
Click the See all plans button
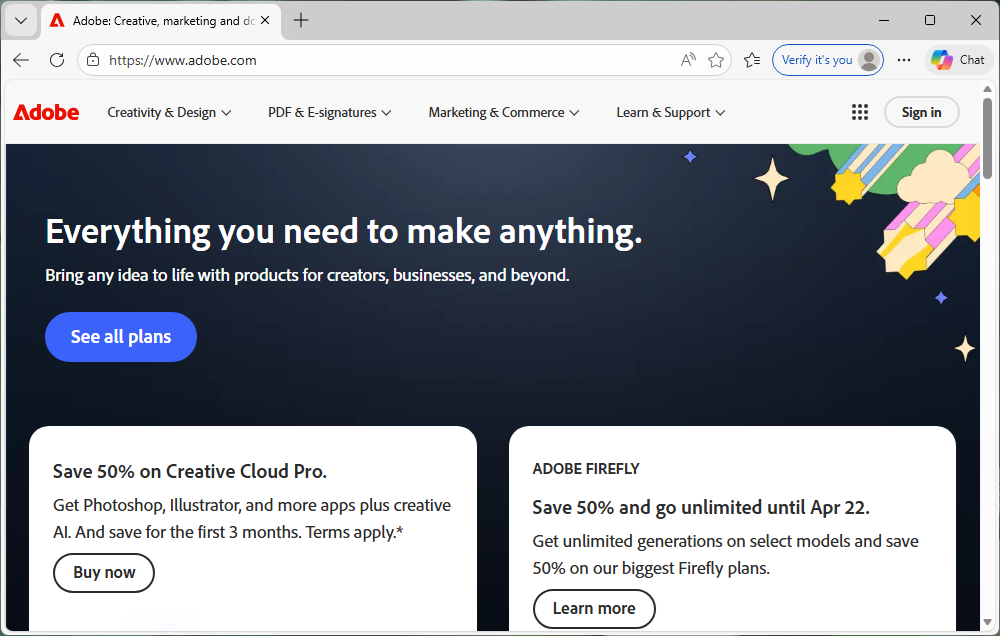point(121,337)
